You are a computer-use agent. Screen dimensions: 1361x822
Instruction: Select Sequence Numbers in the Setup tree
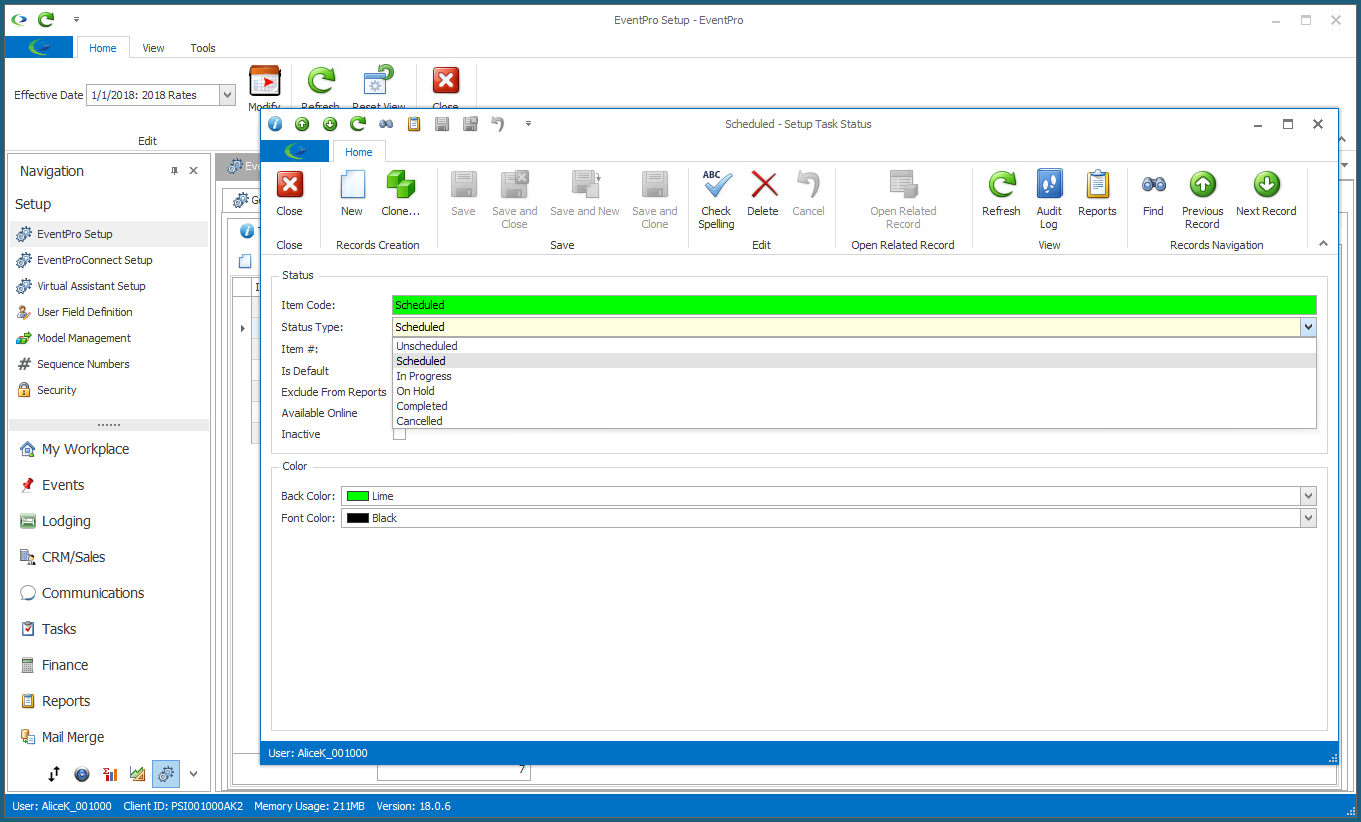[110, 364]
